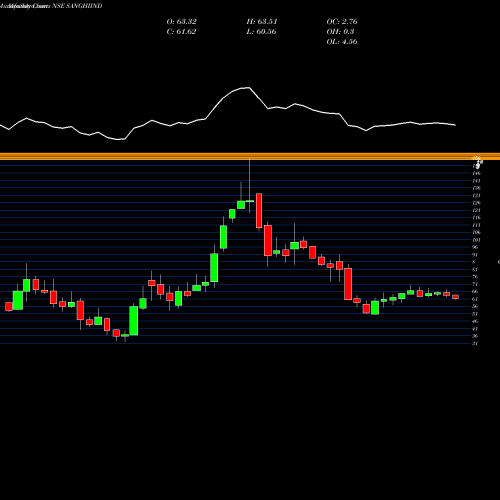
Task: Click the last red candle on the chart
Action: click(455, 297)
